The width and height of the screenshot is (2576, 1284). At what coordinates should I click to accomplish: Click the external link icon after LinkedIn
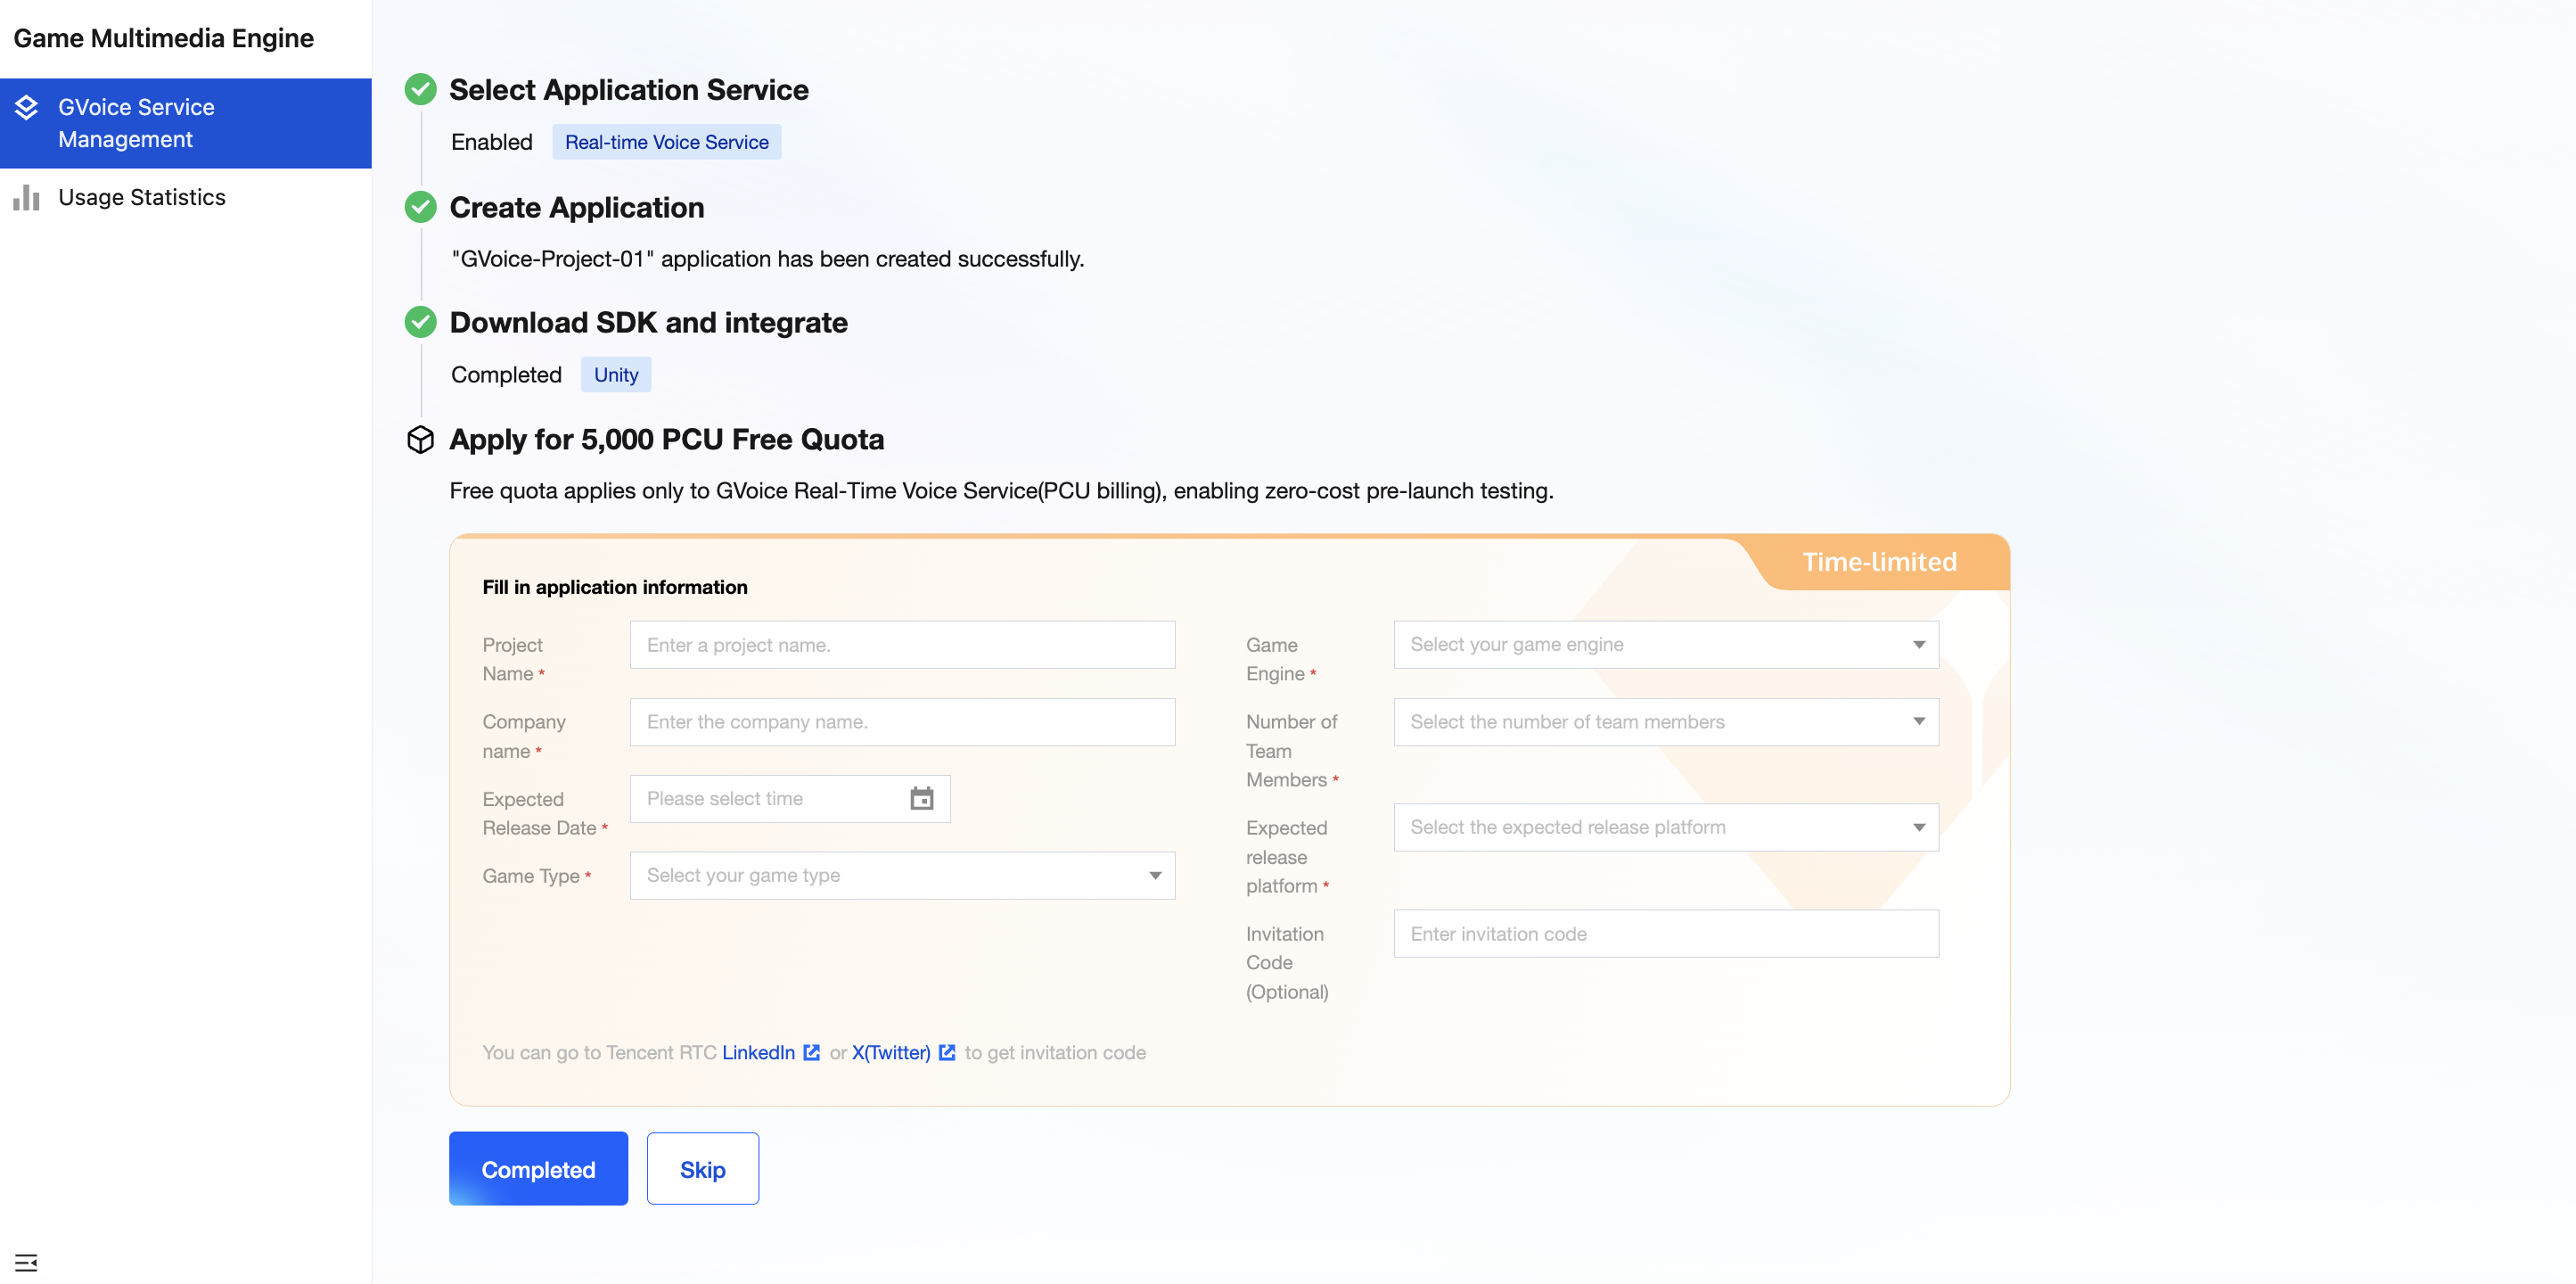pos(811,1052)
